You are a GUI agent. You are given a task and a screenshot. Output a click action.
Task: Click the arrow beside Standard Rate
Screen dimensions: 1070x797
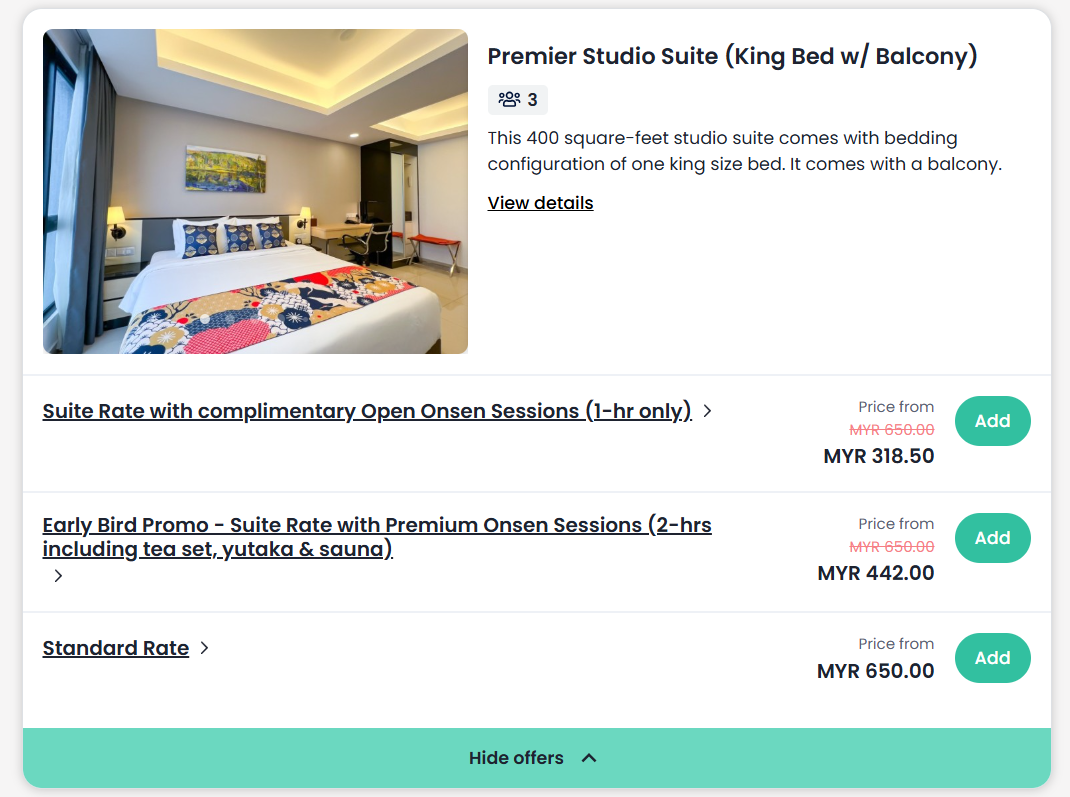coord(204,648)
